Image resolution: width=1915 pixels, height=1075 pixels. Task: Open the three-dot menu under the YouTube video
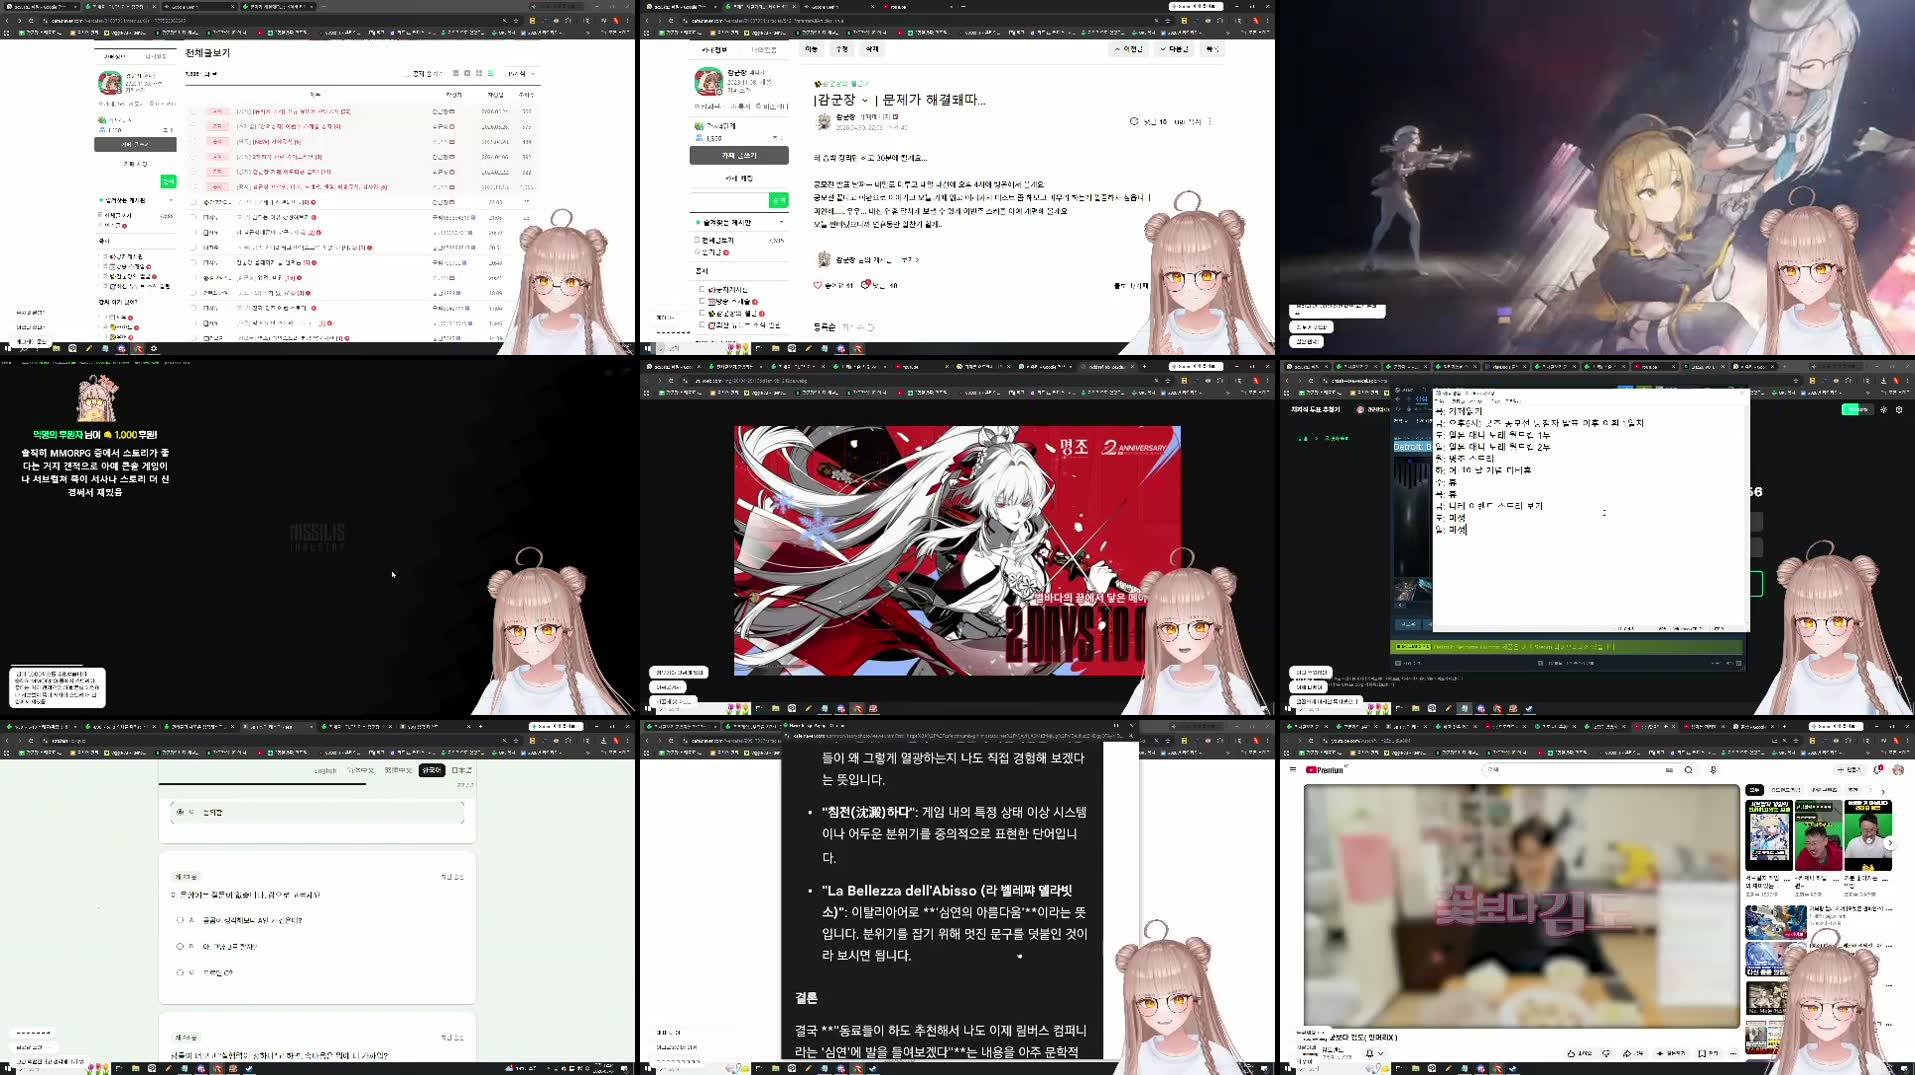click(x=1733, y=1053)
